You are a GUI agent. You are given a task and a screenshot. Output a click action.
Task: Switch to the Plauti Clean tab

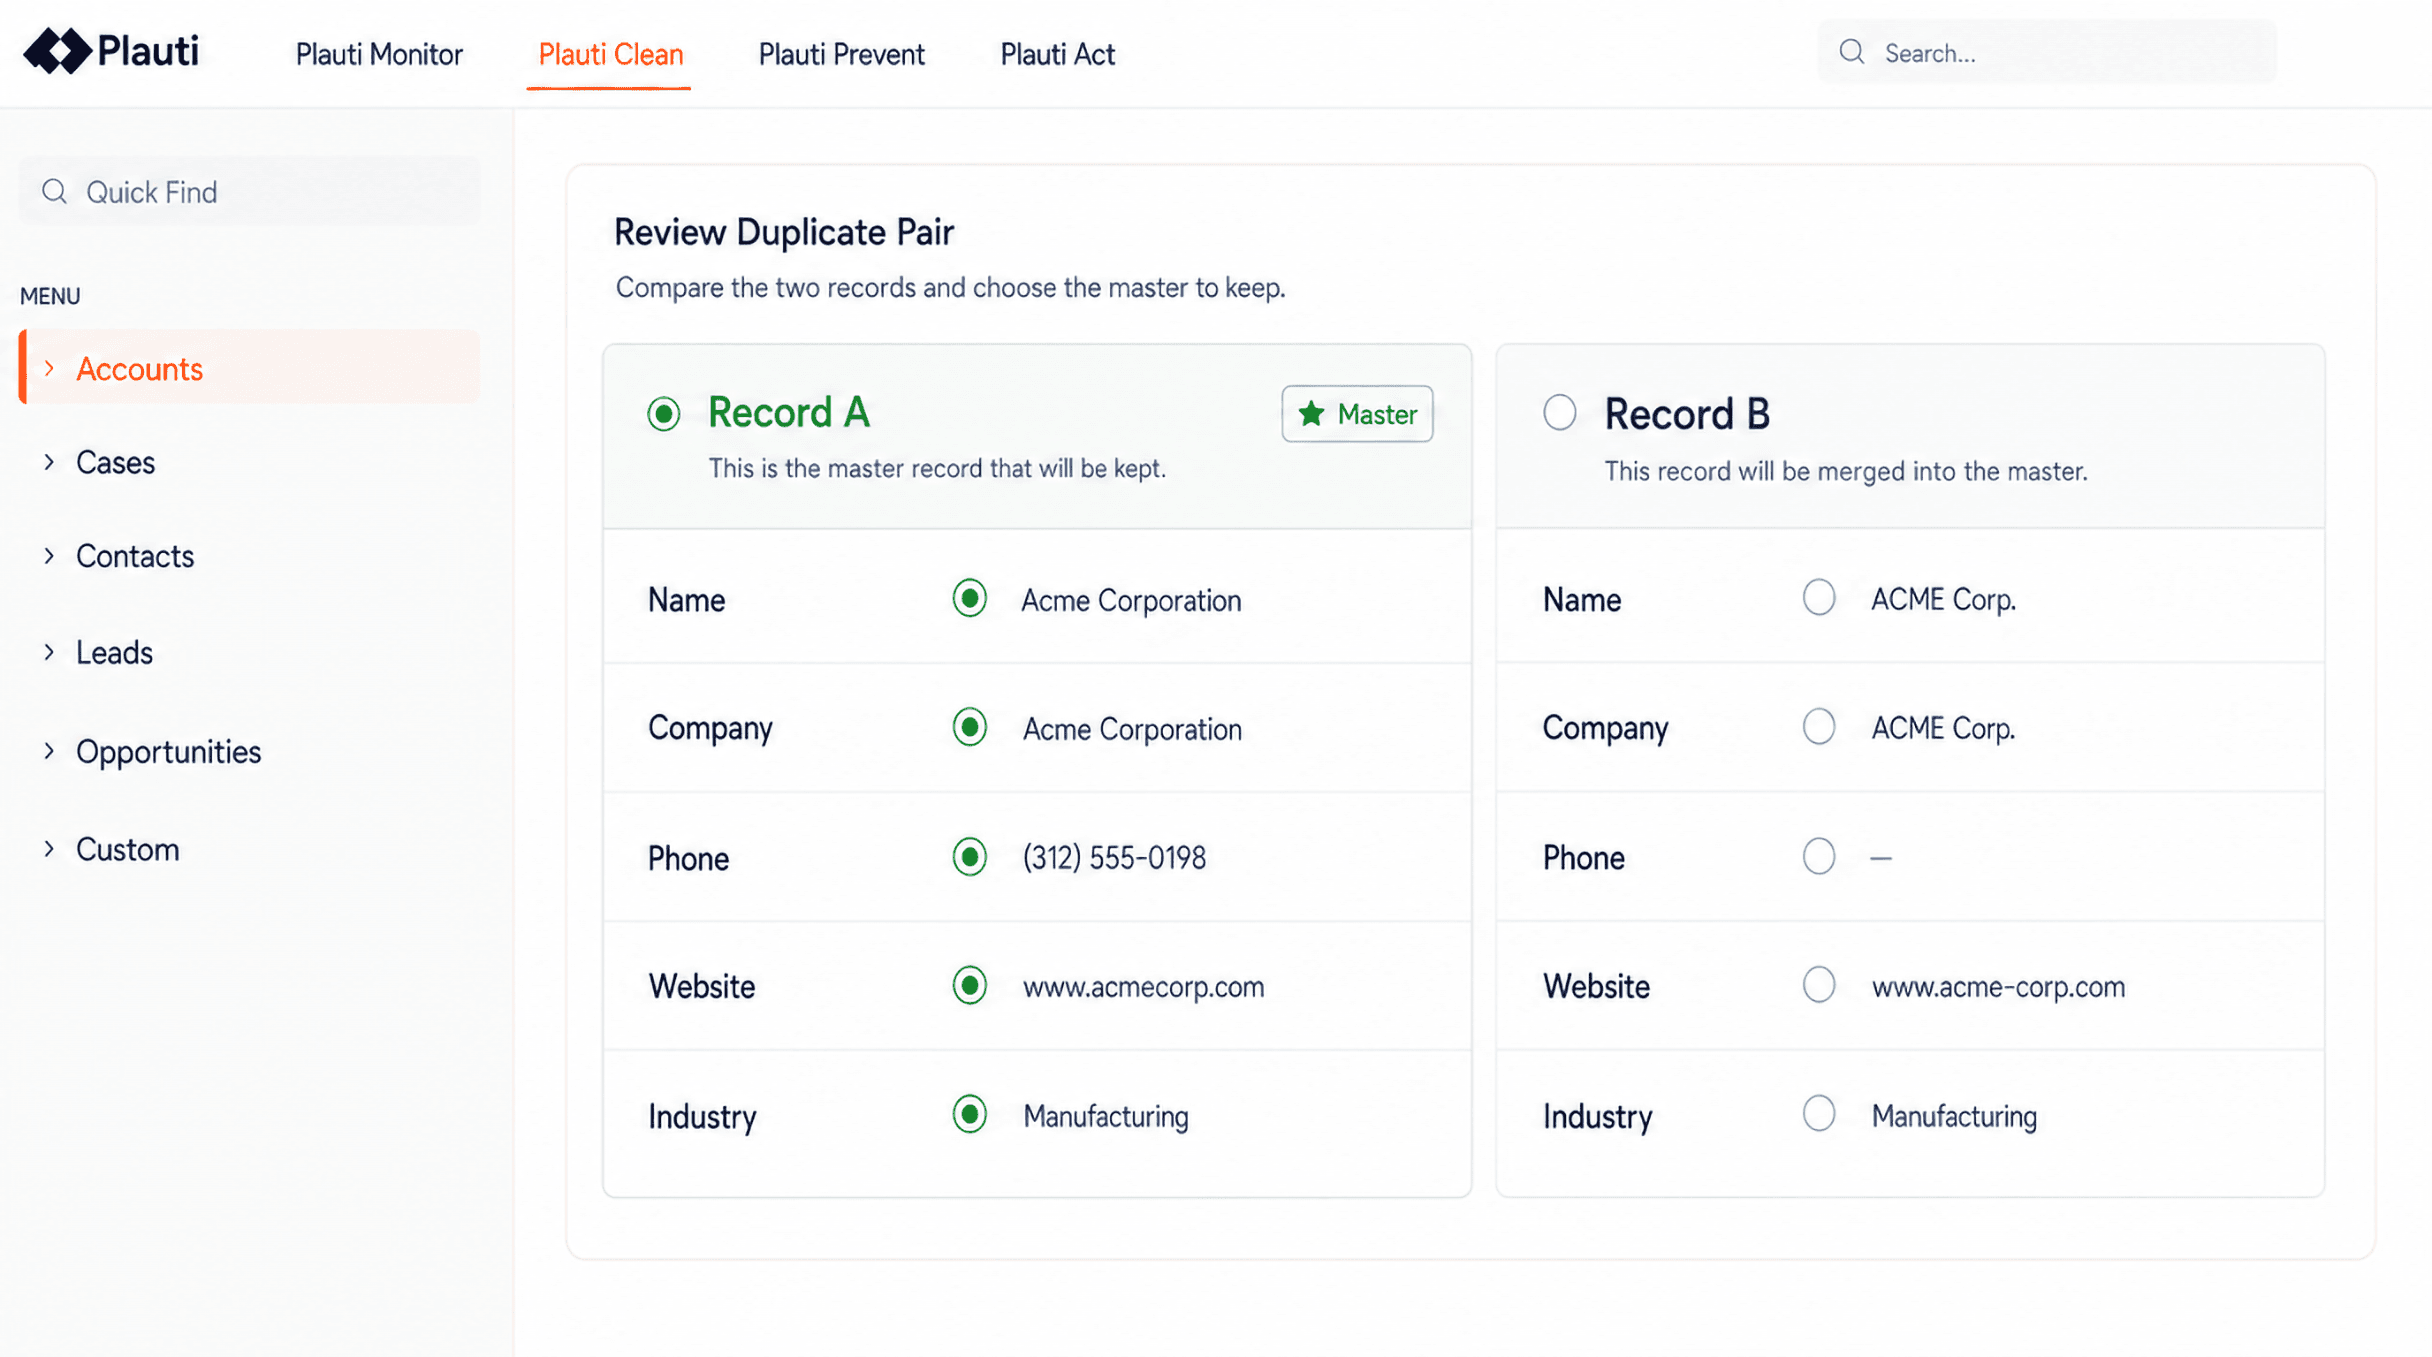click(610, 54)
